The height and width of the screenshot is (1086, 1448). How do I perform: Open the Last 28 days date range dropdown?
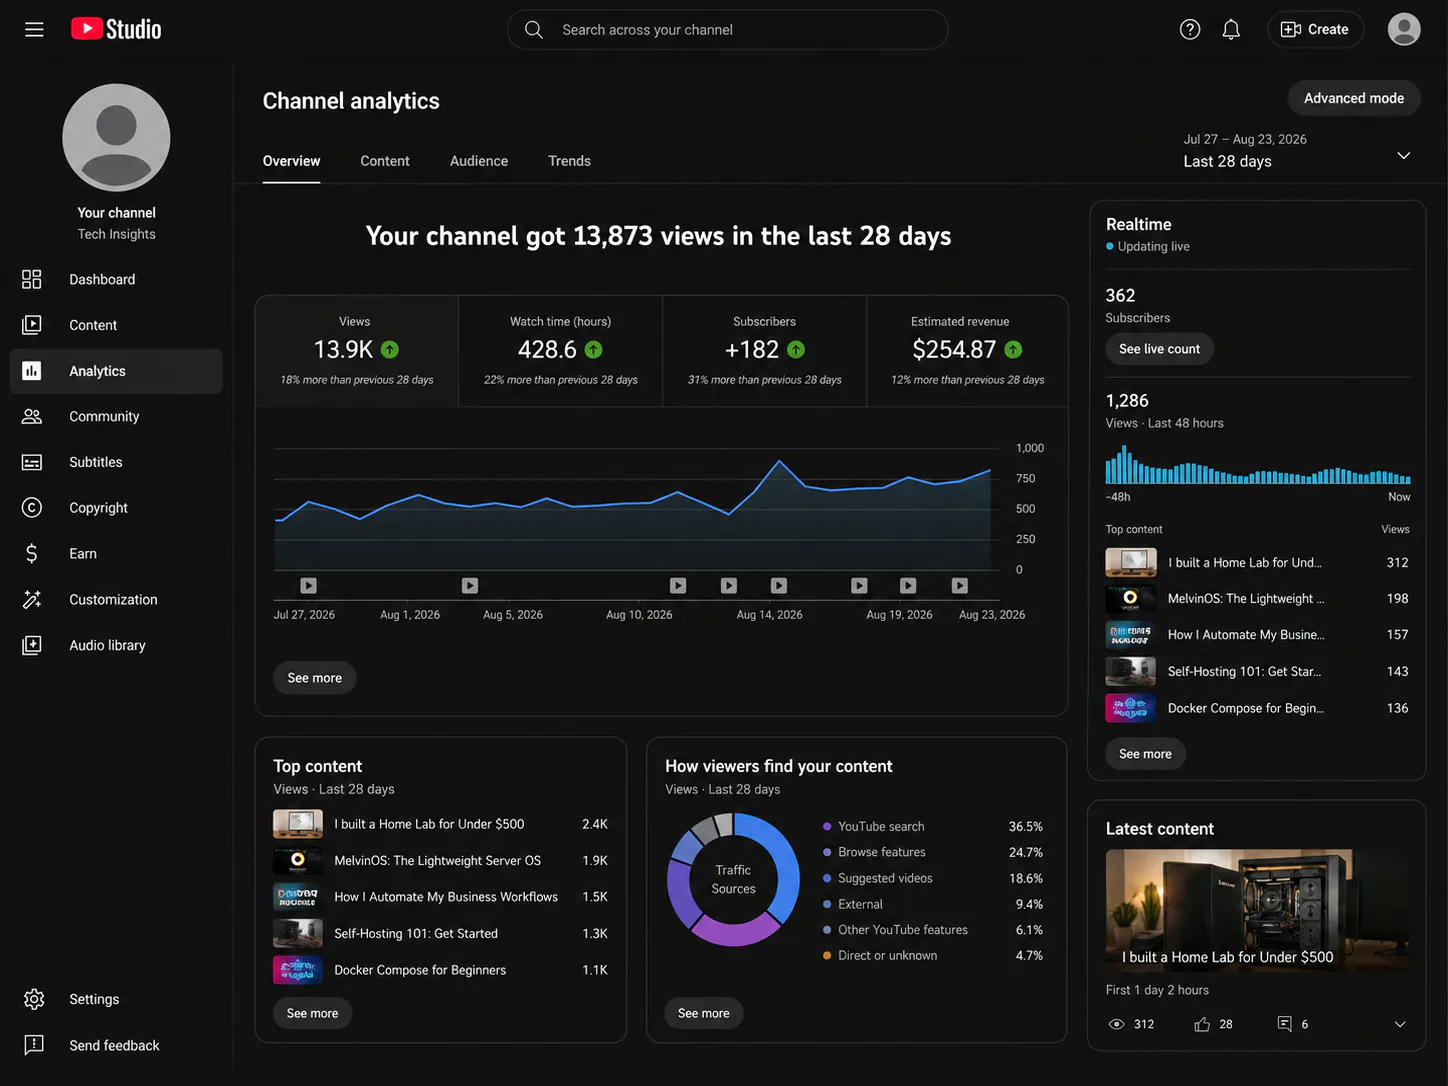(x=1297, y=151)
